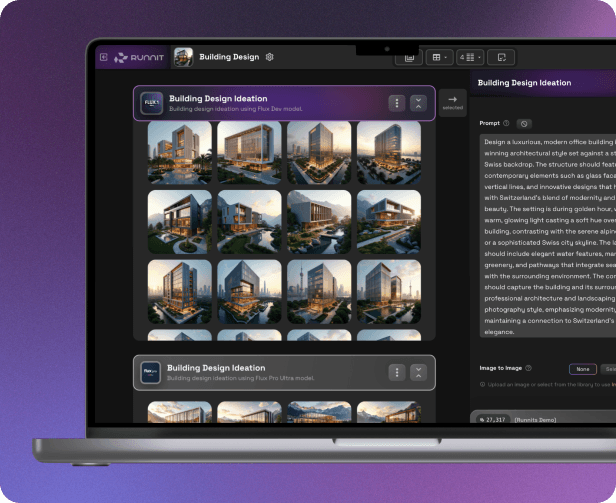Click the button beside the Prompt help icon

coord(524,123)
